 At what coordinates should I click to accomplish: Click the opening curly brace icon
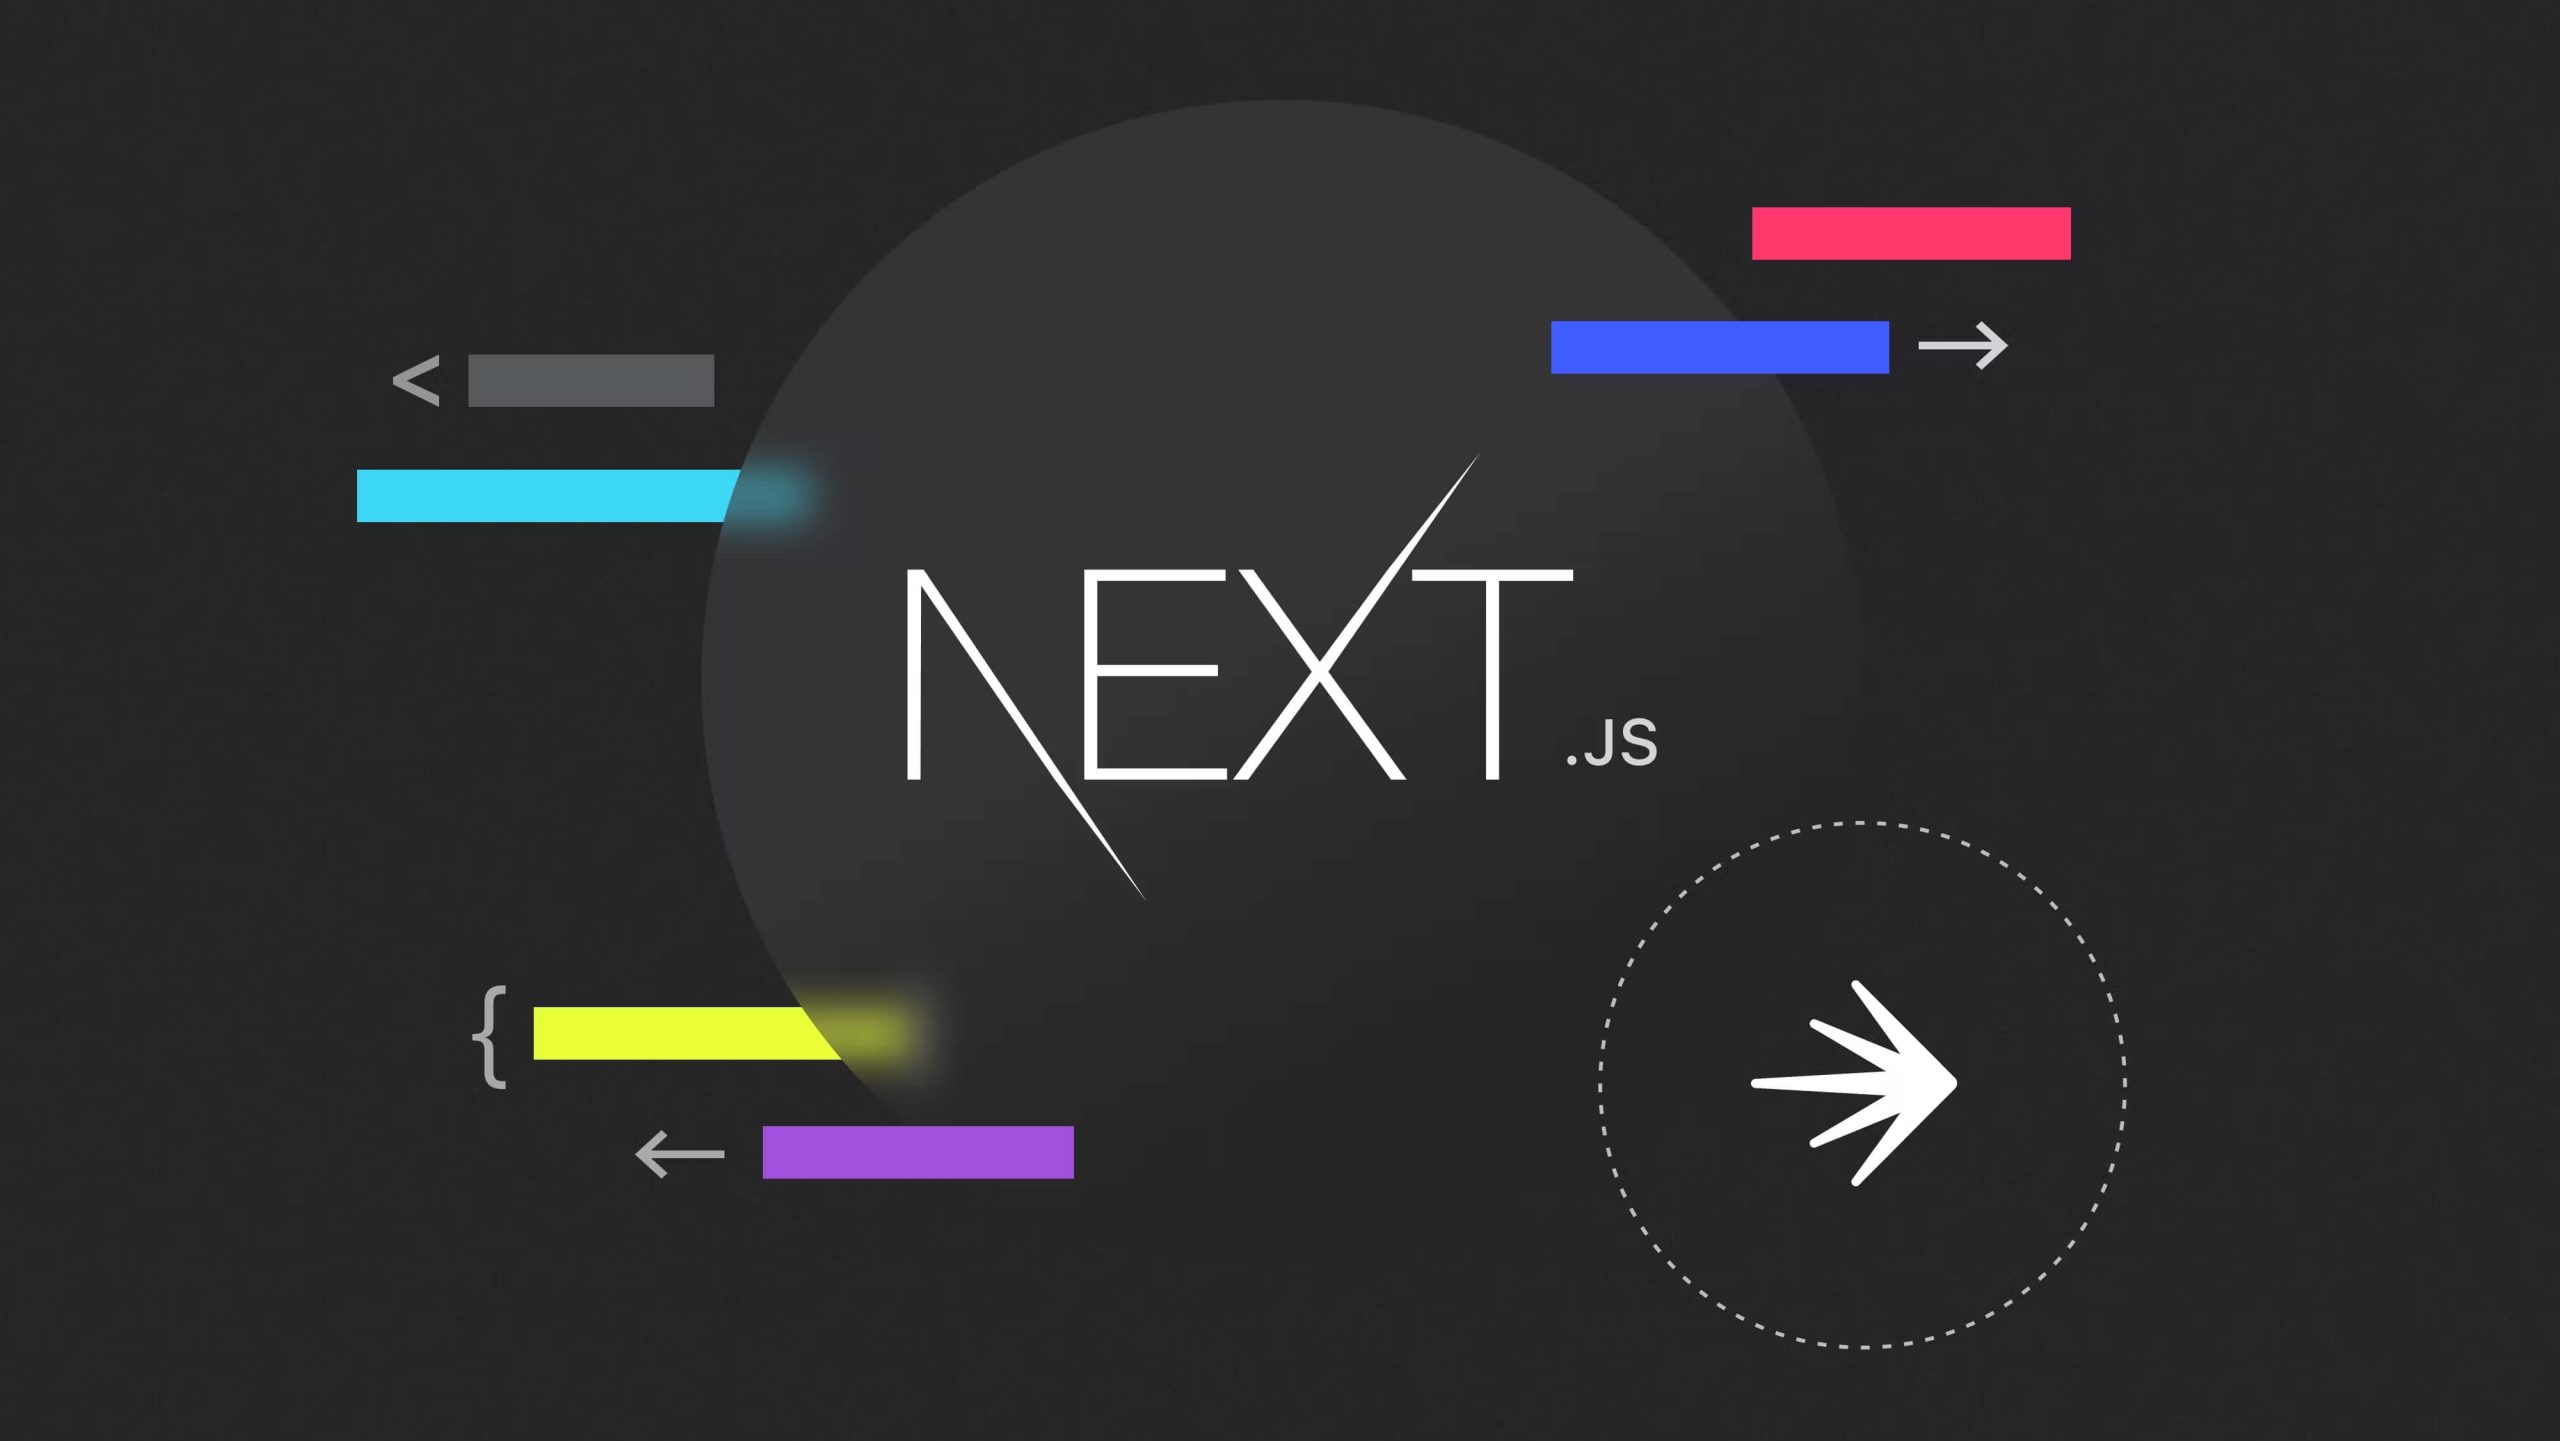click(485, 1033)
